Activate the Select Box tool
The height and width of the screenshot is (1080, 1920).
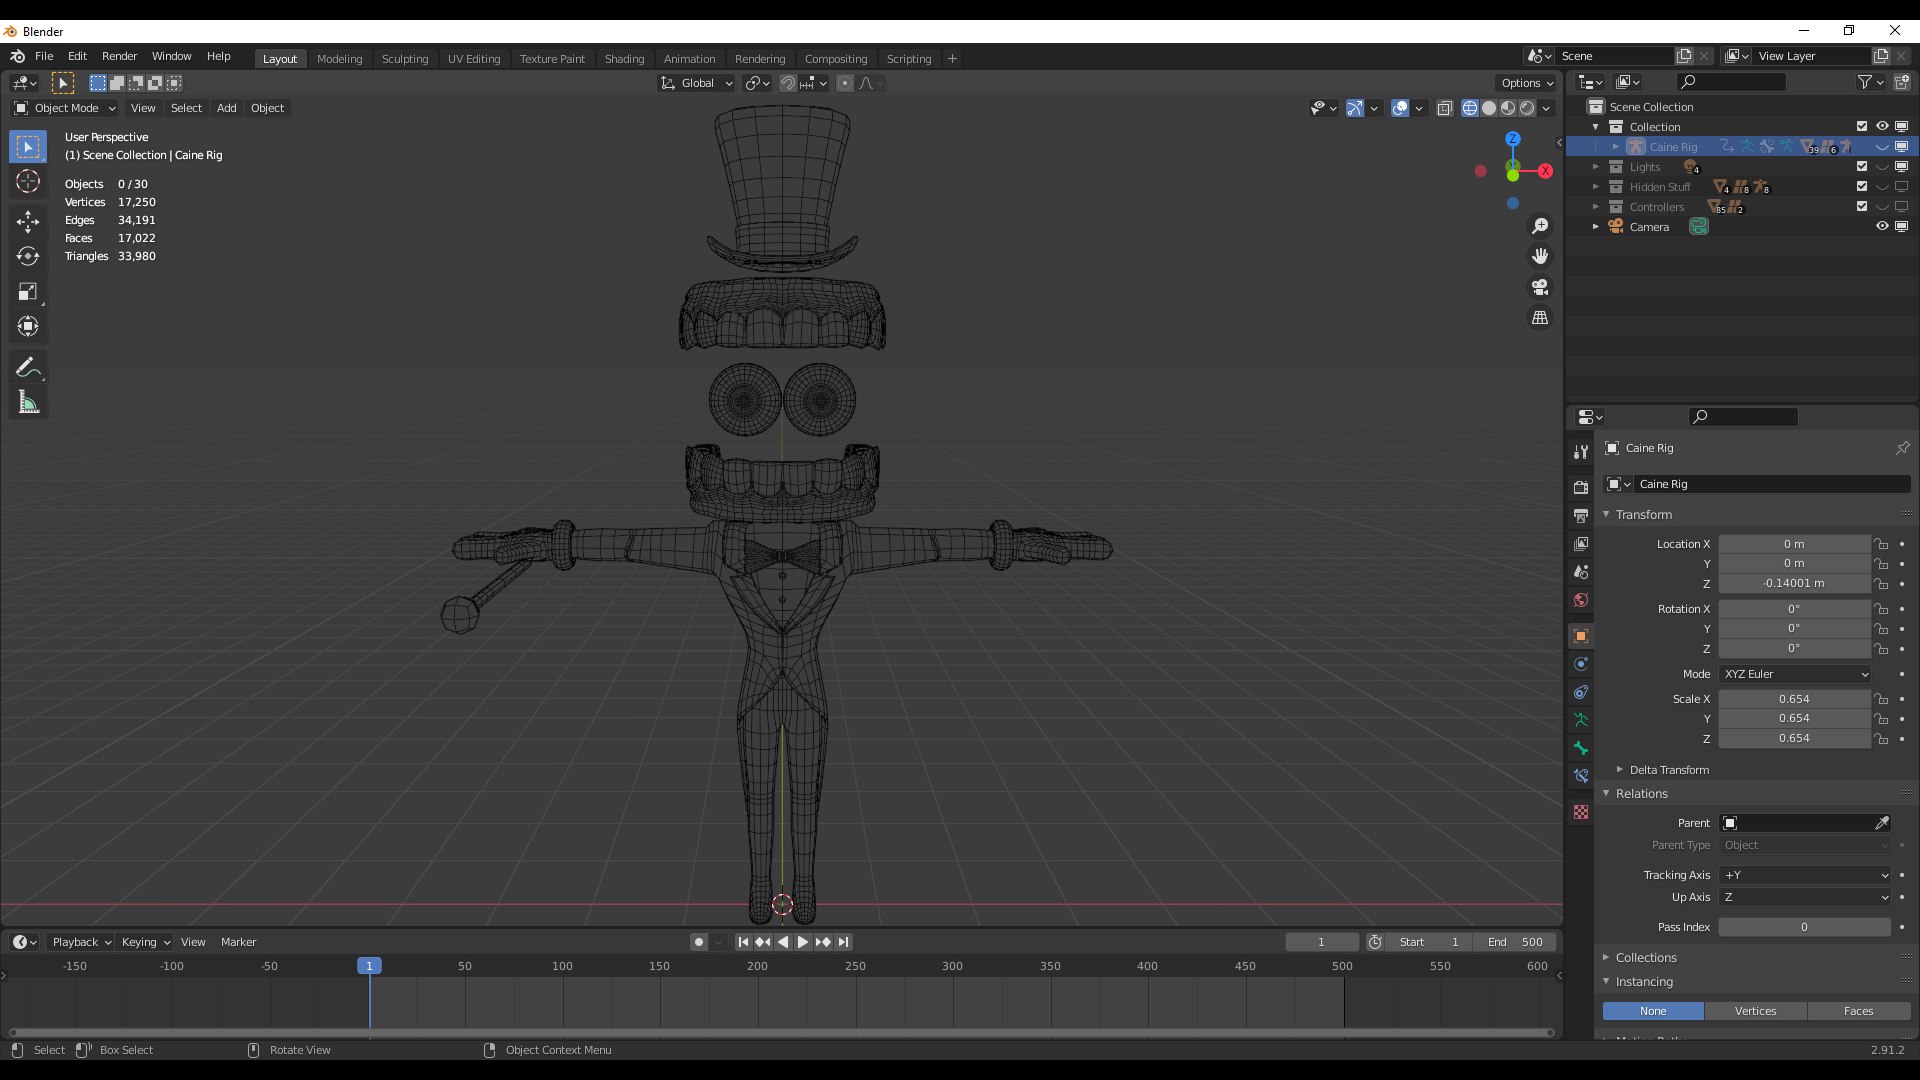tap(28, 147)
